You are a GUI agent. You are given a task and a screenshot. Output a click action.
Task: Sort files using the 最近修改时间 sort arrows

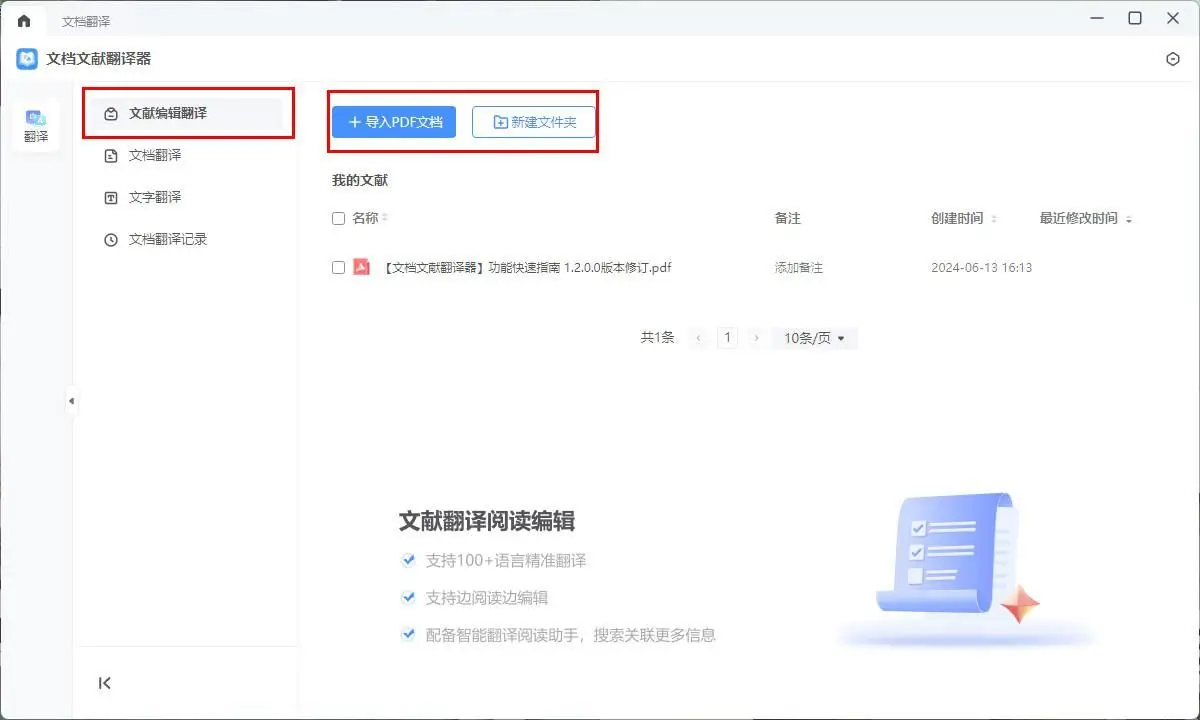point(1129,218)
